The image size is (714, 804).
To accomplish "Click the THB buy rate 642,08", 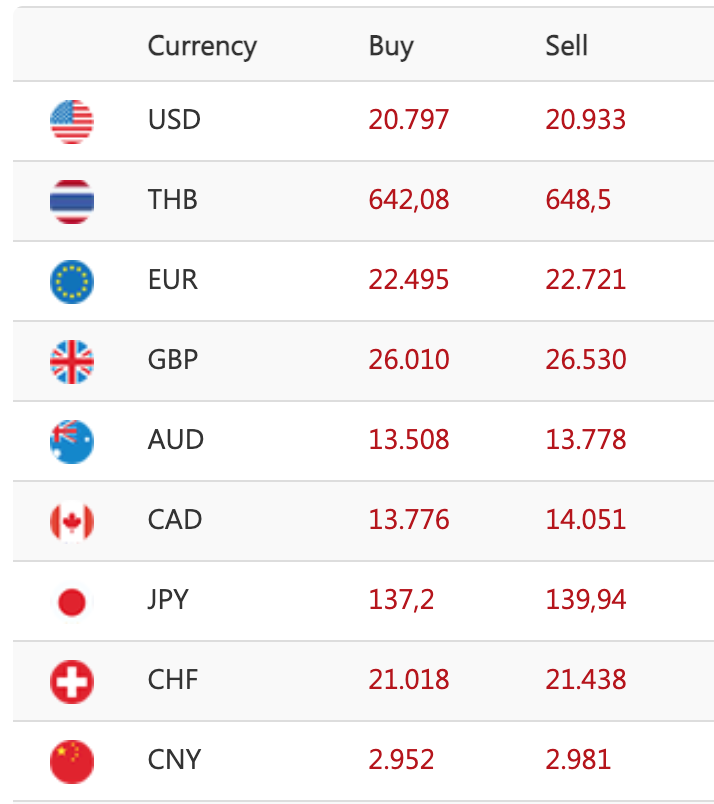I will [409, 200].
